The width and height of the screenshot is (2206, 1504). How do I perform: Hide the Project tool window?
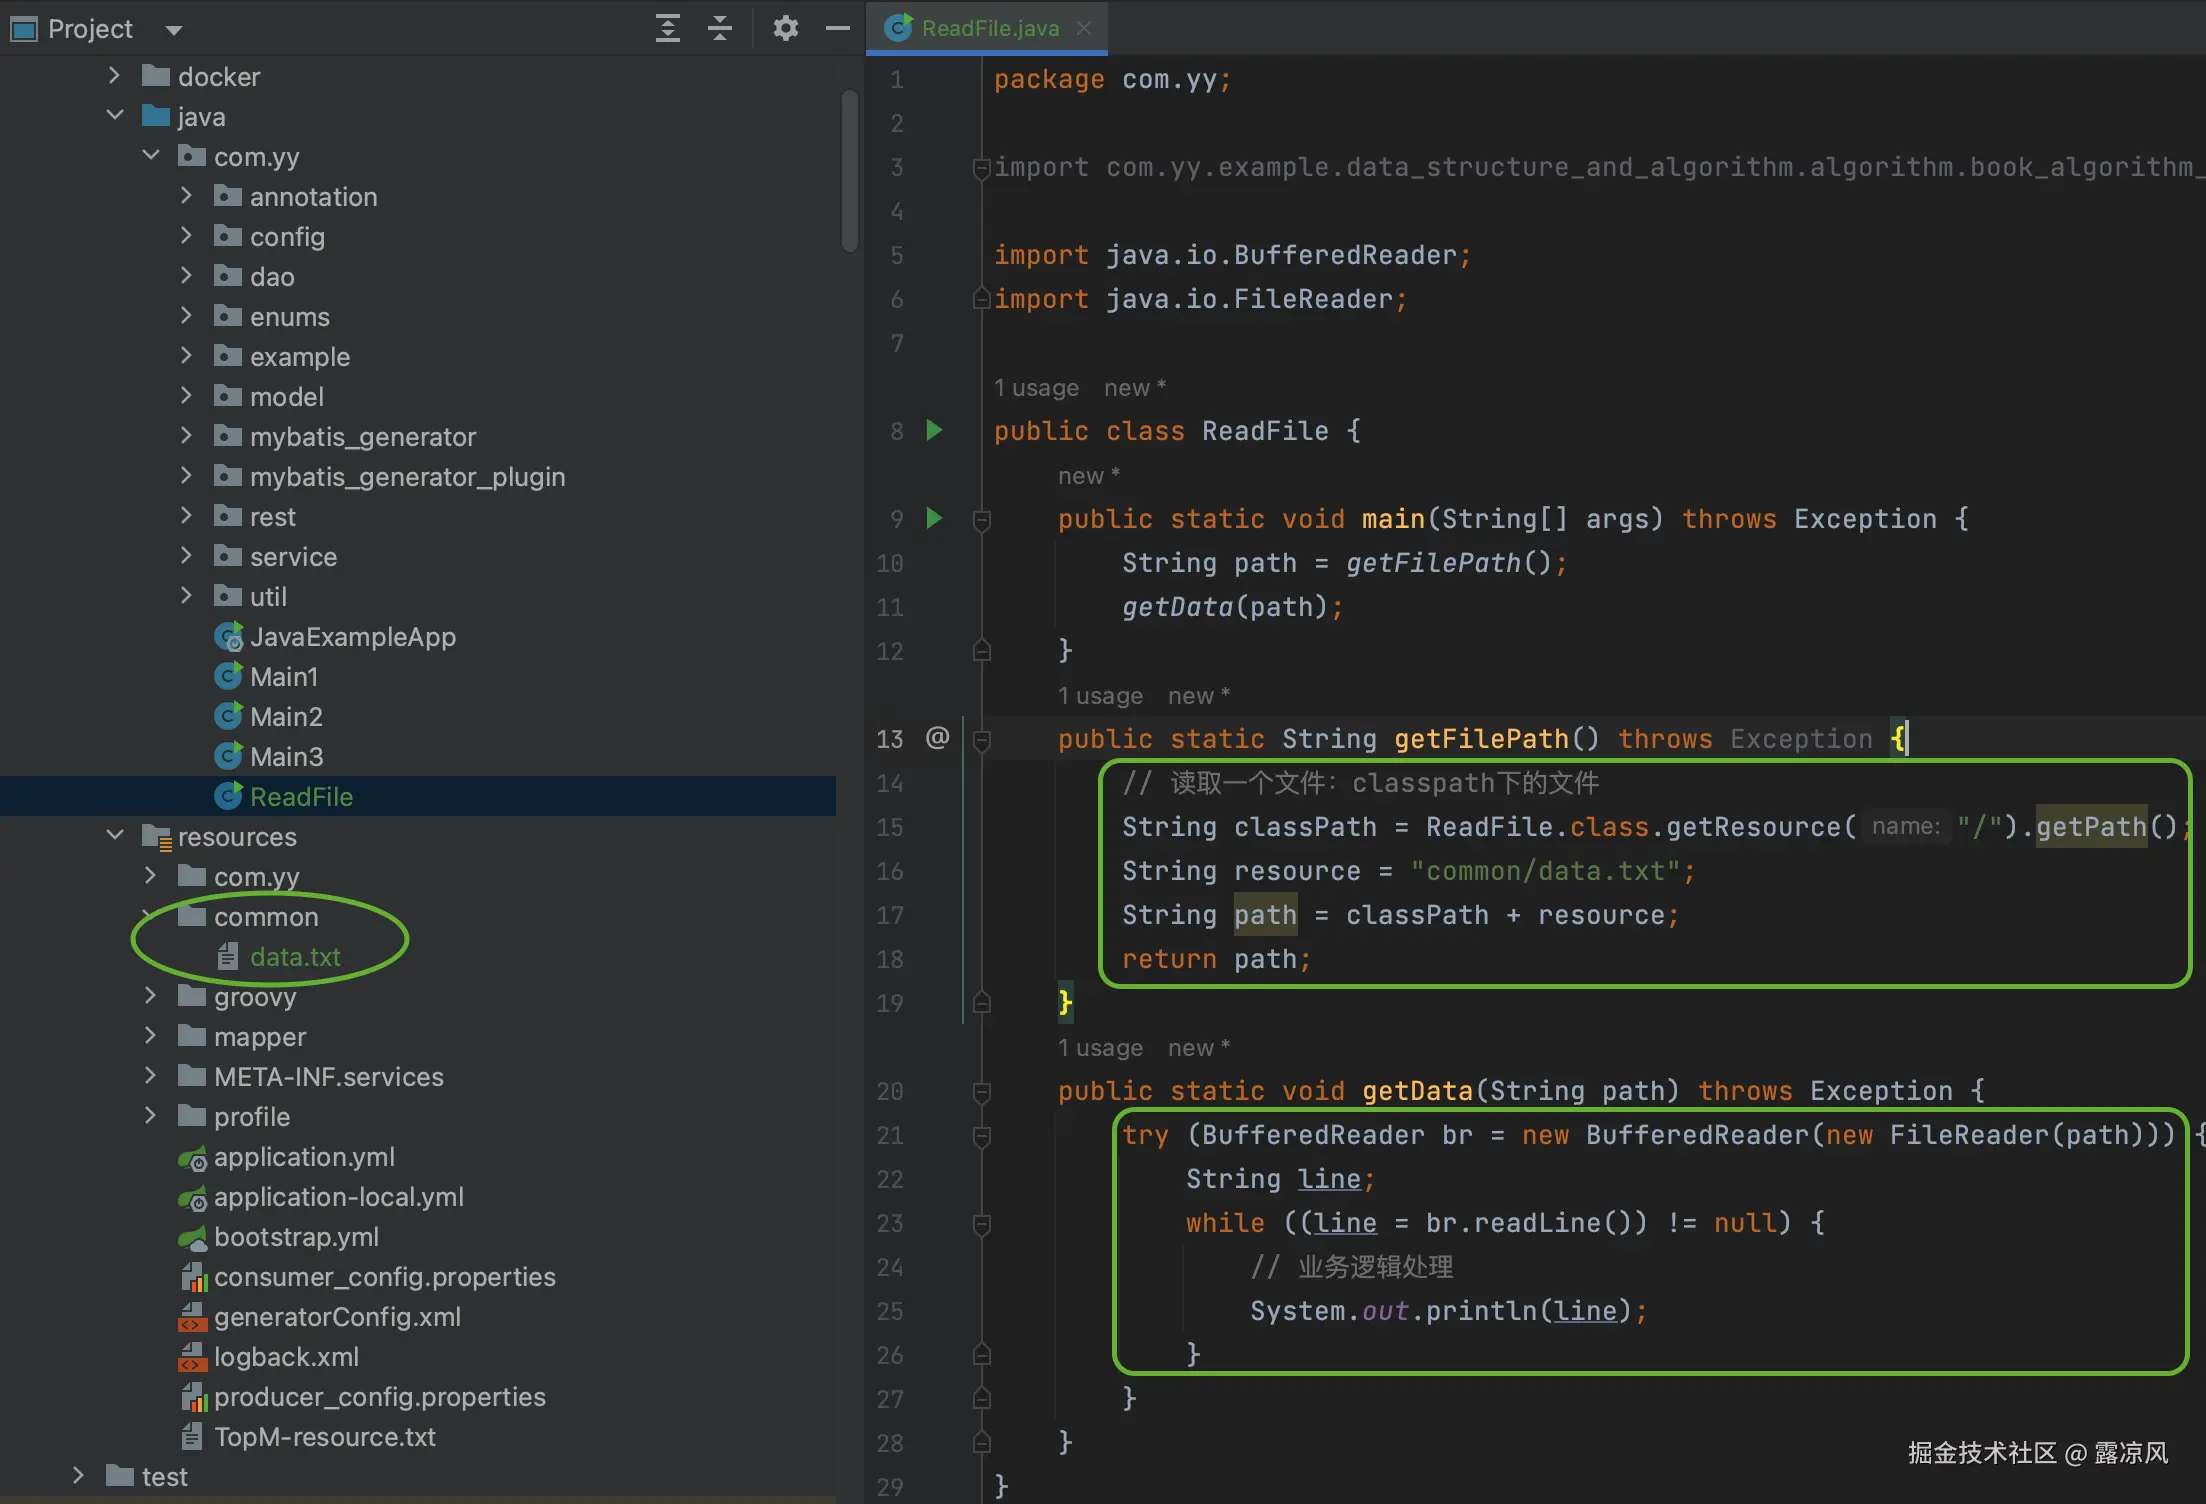[837, 28]
